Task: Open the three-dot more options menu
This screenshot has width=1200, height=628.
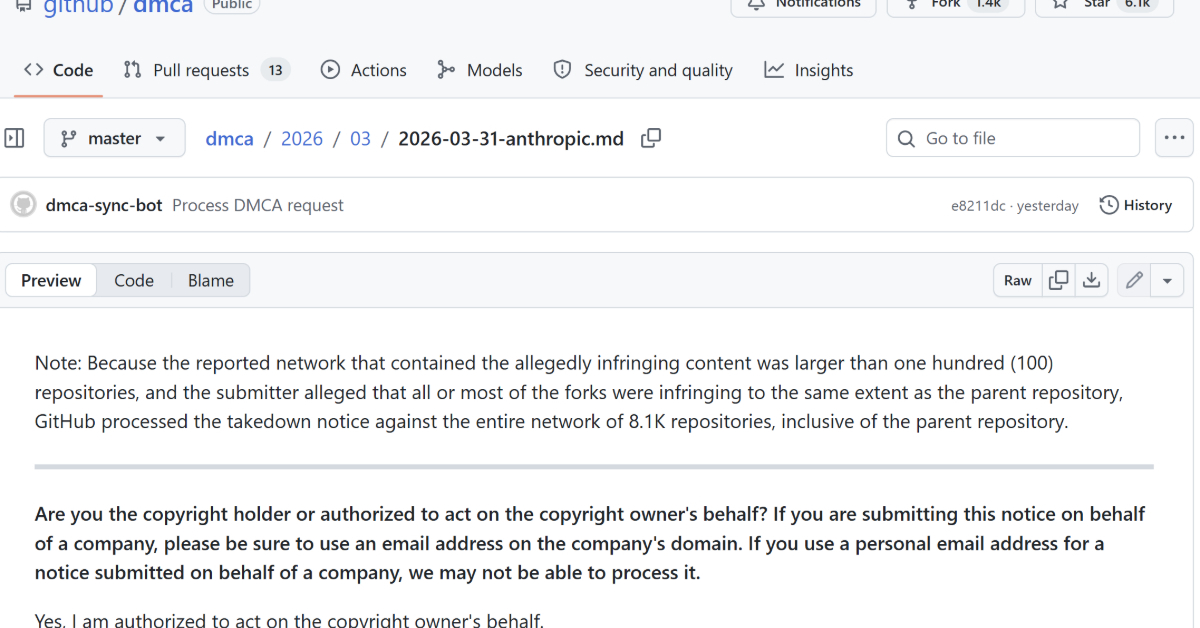Action: pyautogui.click(x=1174, y=138)
